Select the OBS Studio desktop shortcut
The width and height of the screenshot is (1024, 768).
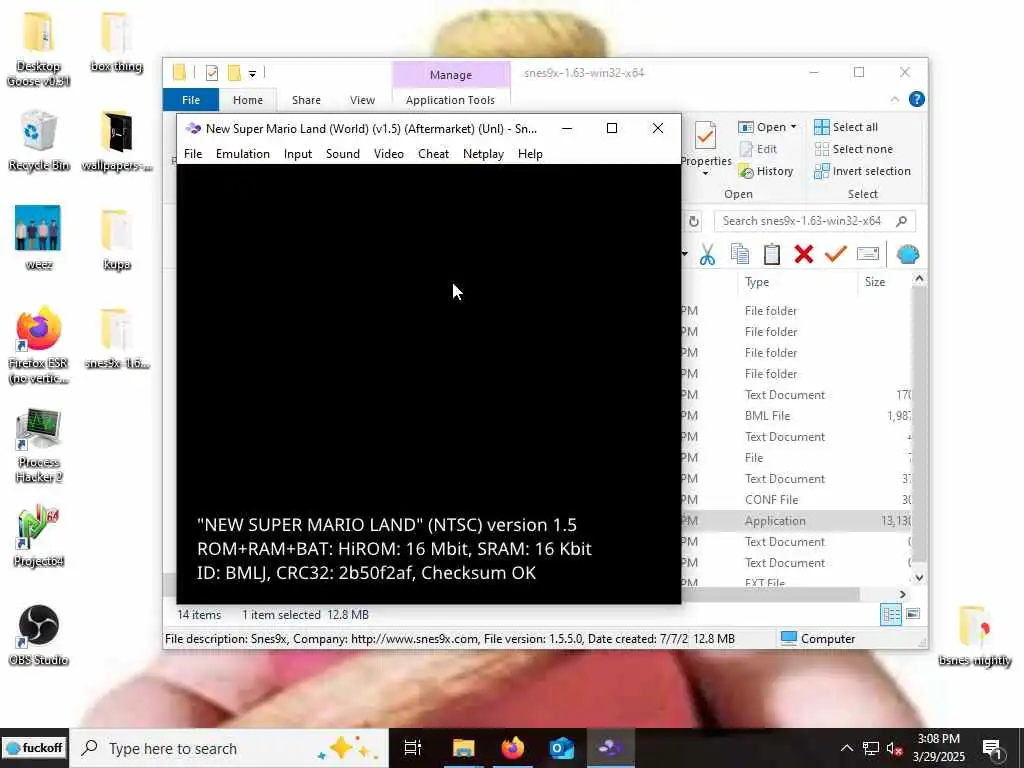[38, 635]
